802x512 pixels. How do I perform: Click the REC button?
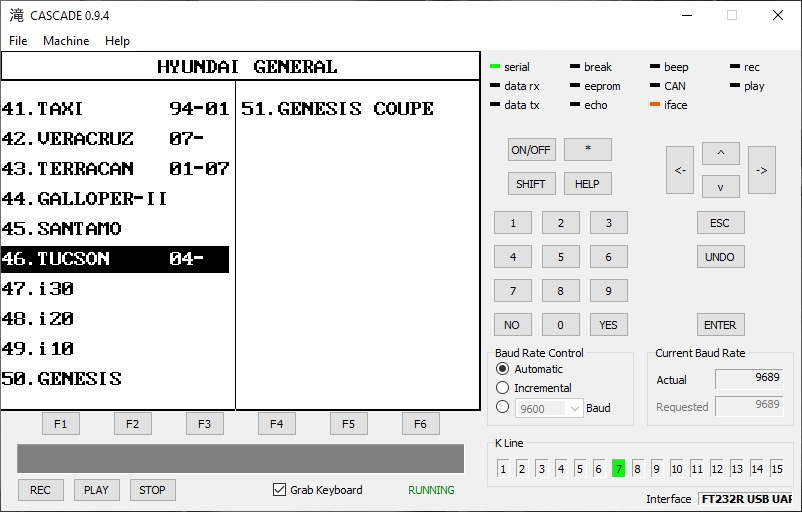click(x=40, y=489)
